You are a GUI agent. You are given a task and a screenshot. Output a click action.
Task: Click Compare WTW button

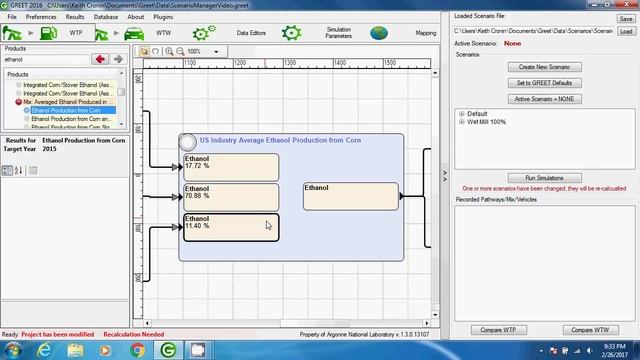point(590,330)
